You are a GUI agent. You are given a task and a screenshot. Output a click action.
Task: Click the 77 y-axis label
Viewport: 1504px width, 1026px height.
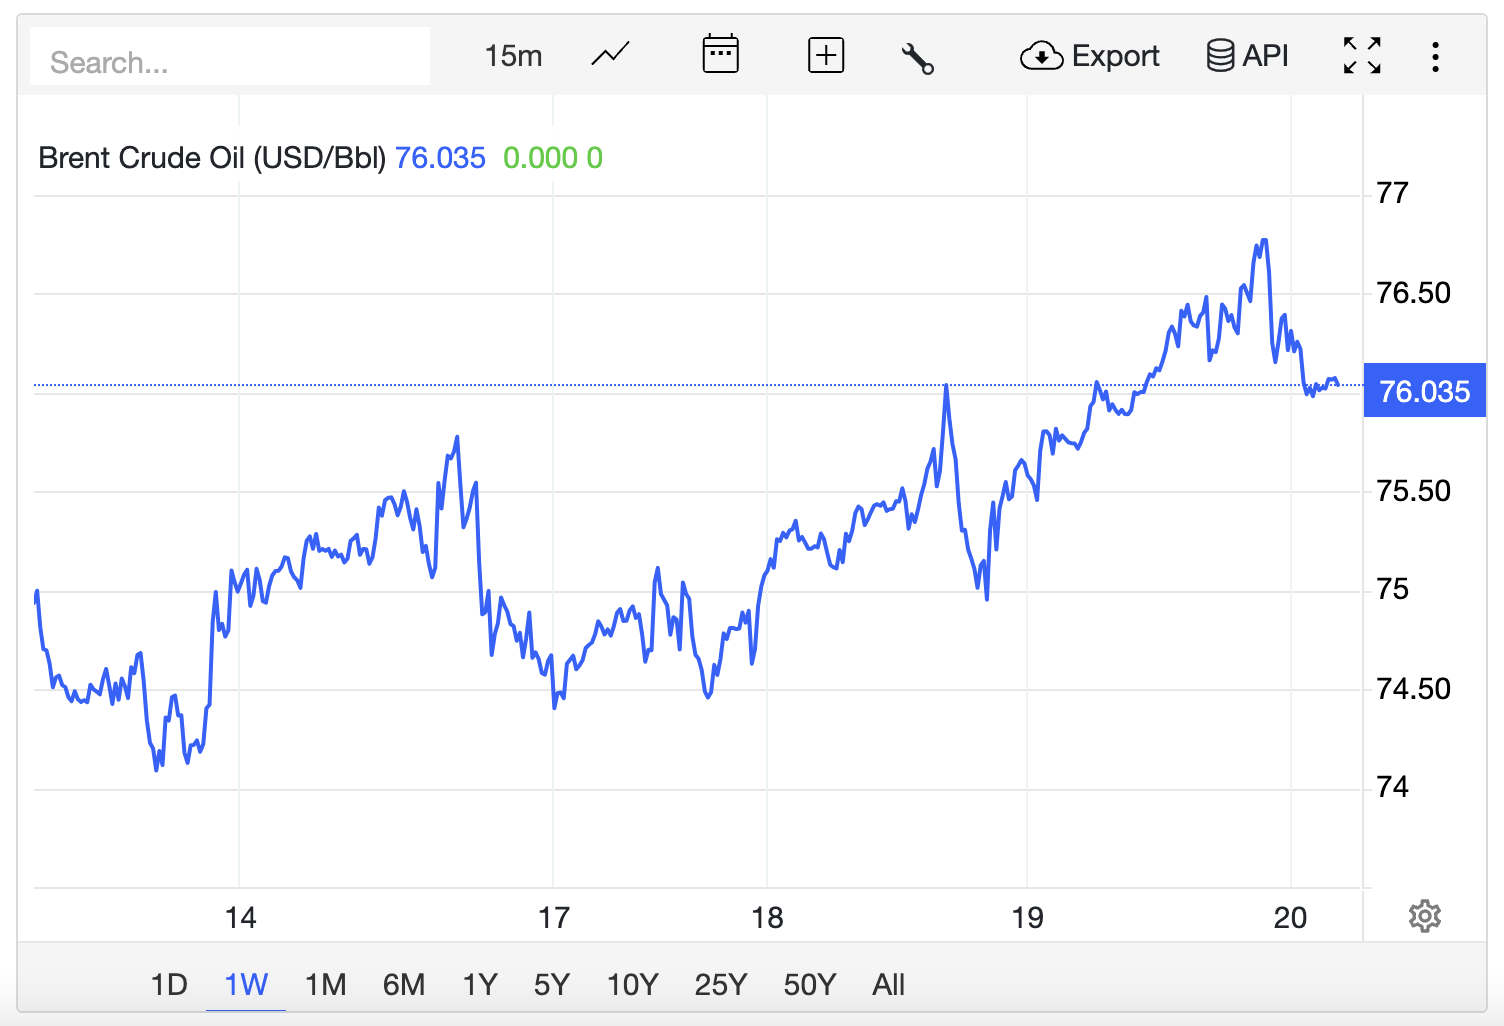[x=1392, y=193]
